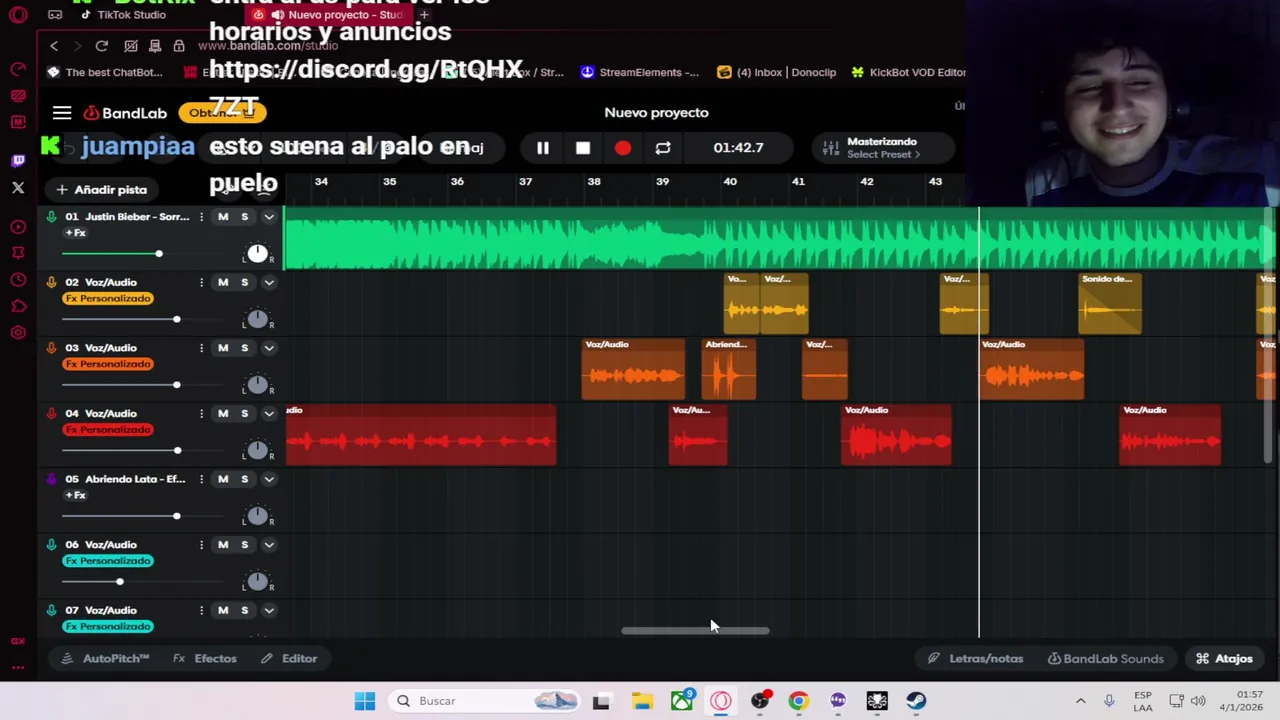Solo track 02 Voz/Audio

[x=244, y=282]
